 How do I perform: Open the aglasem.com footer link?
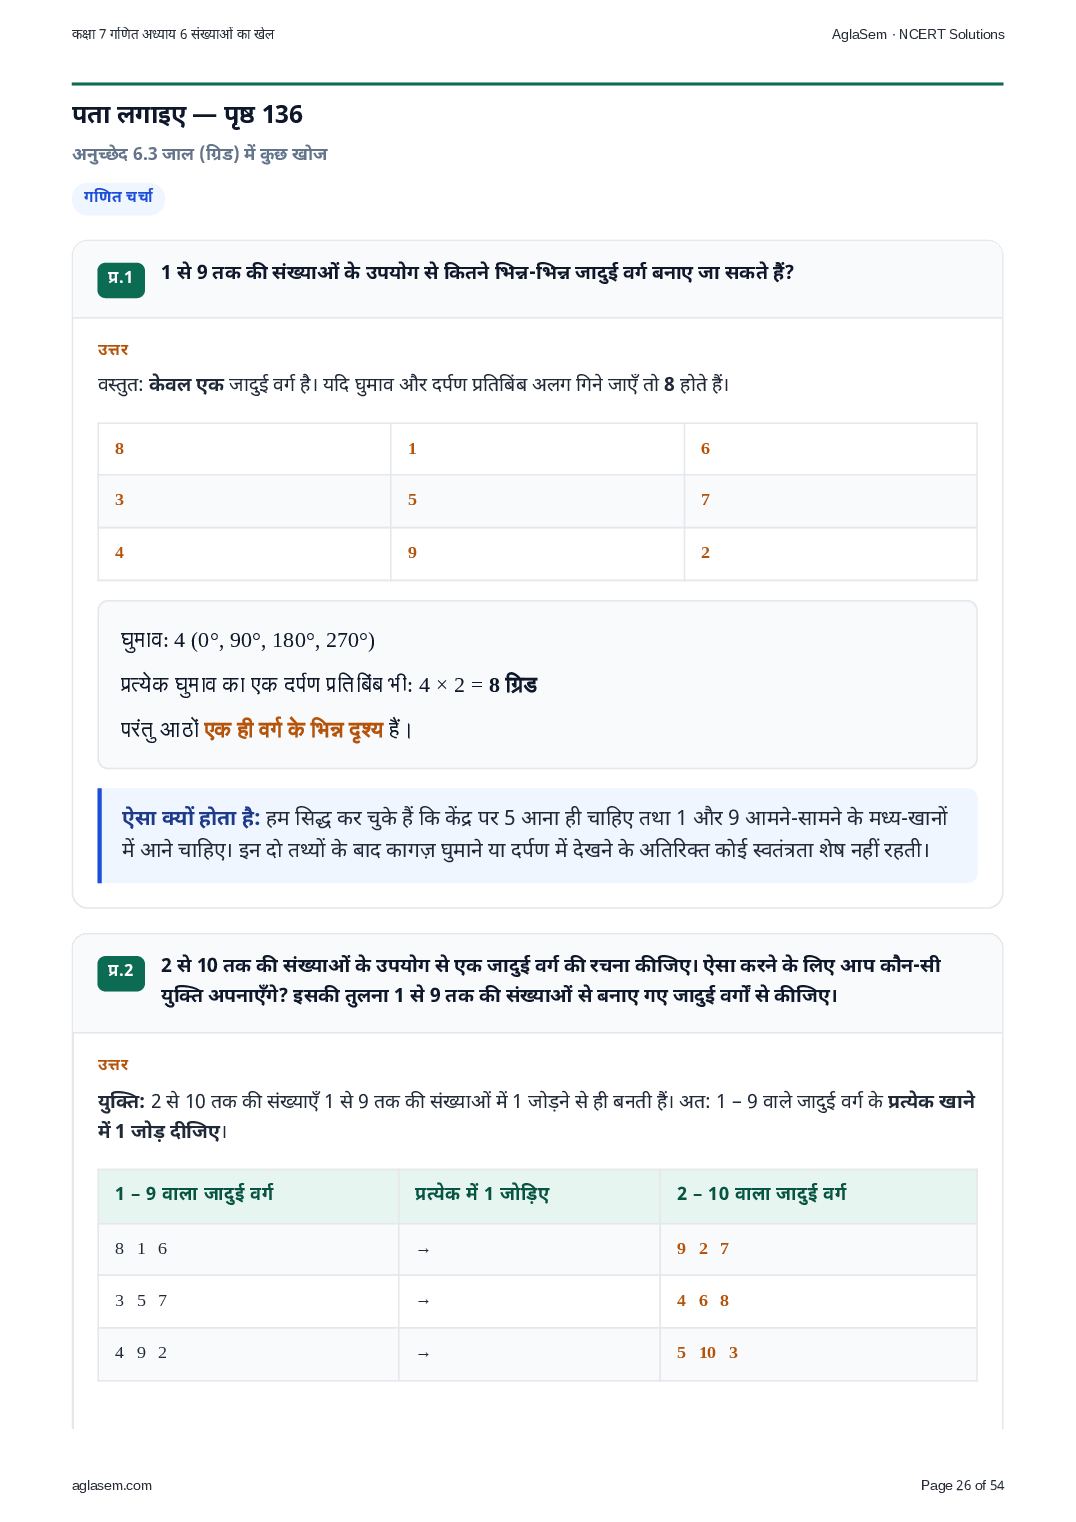coord(112,1485)
